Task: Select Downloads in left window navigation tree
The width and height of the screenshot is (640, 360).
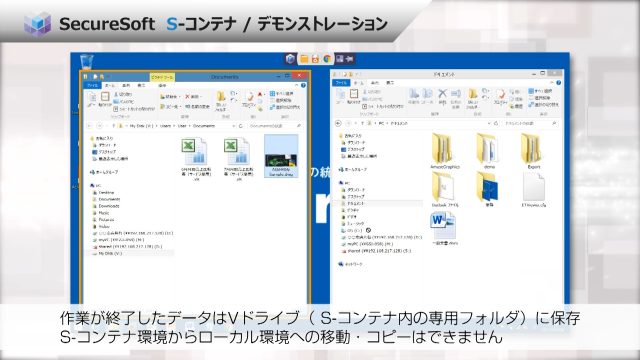Action: [x=109, y=206]
